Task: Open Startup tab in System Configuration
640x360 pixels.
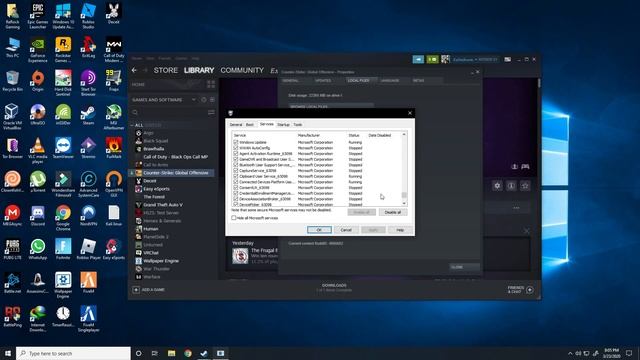Action: pyautogui.click(x=284, y=124)
